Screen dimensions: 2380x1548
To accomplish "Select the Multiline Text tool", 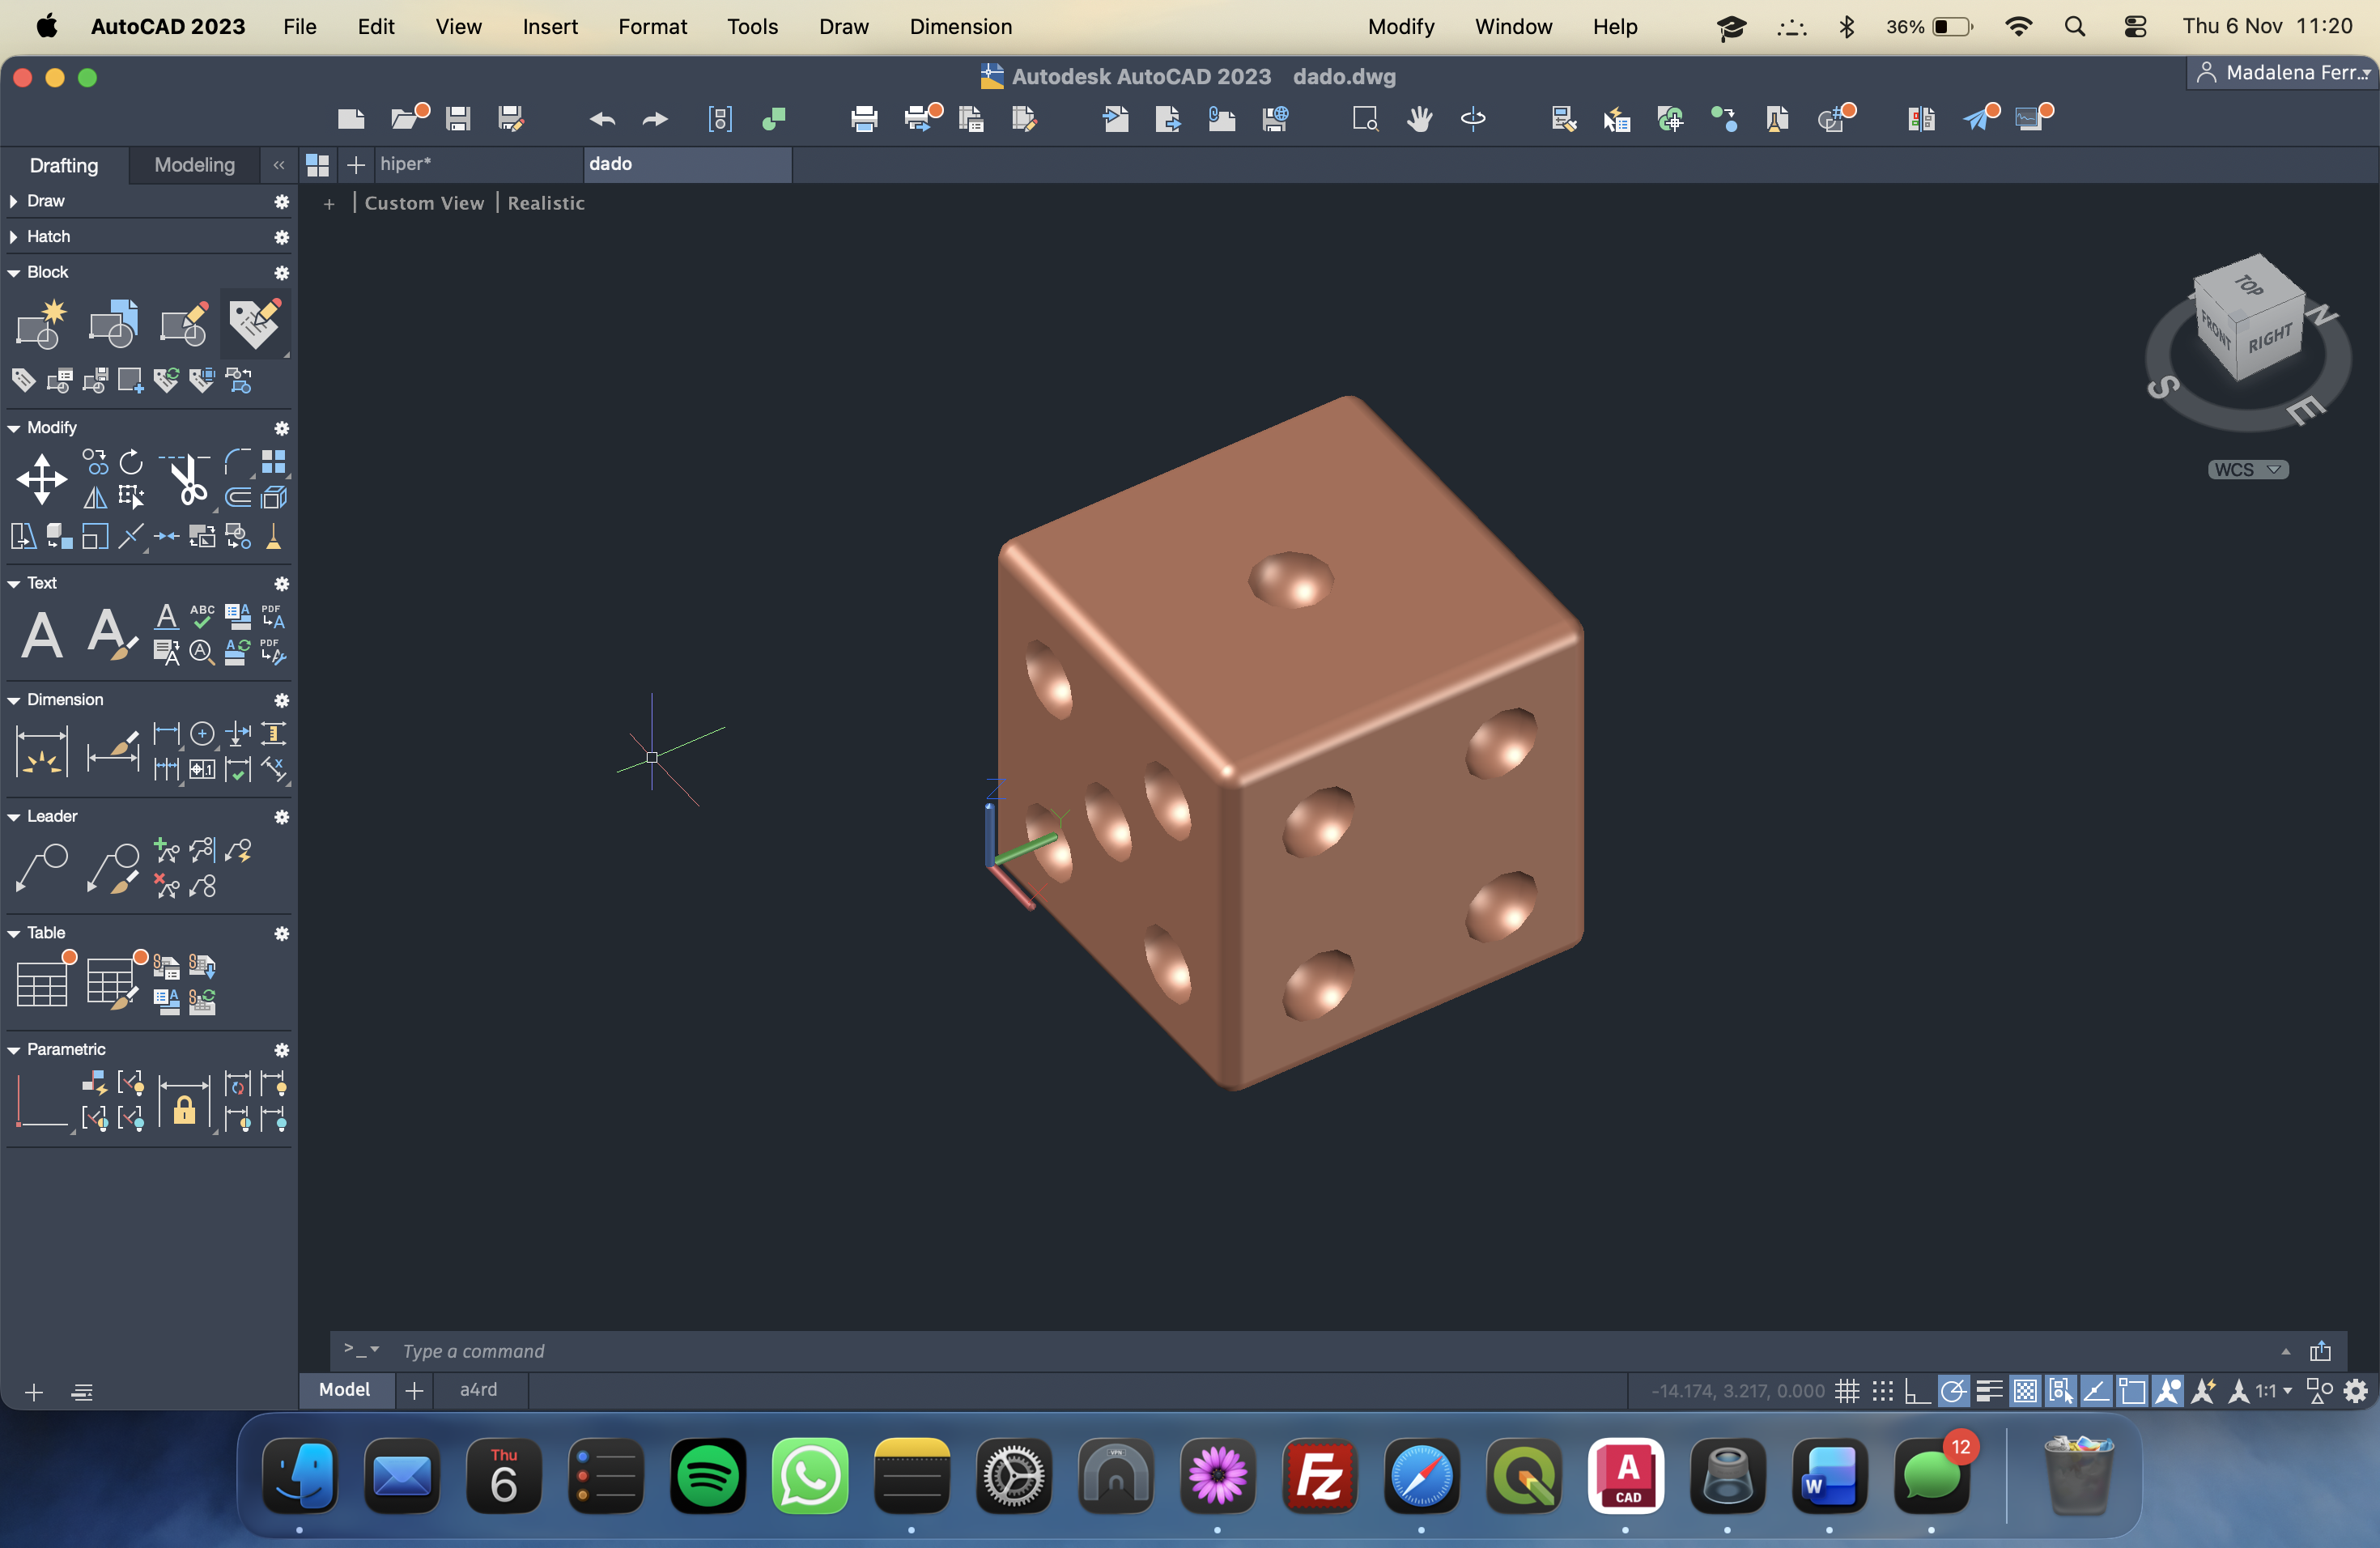I will point(41,634).
